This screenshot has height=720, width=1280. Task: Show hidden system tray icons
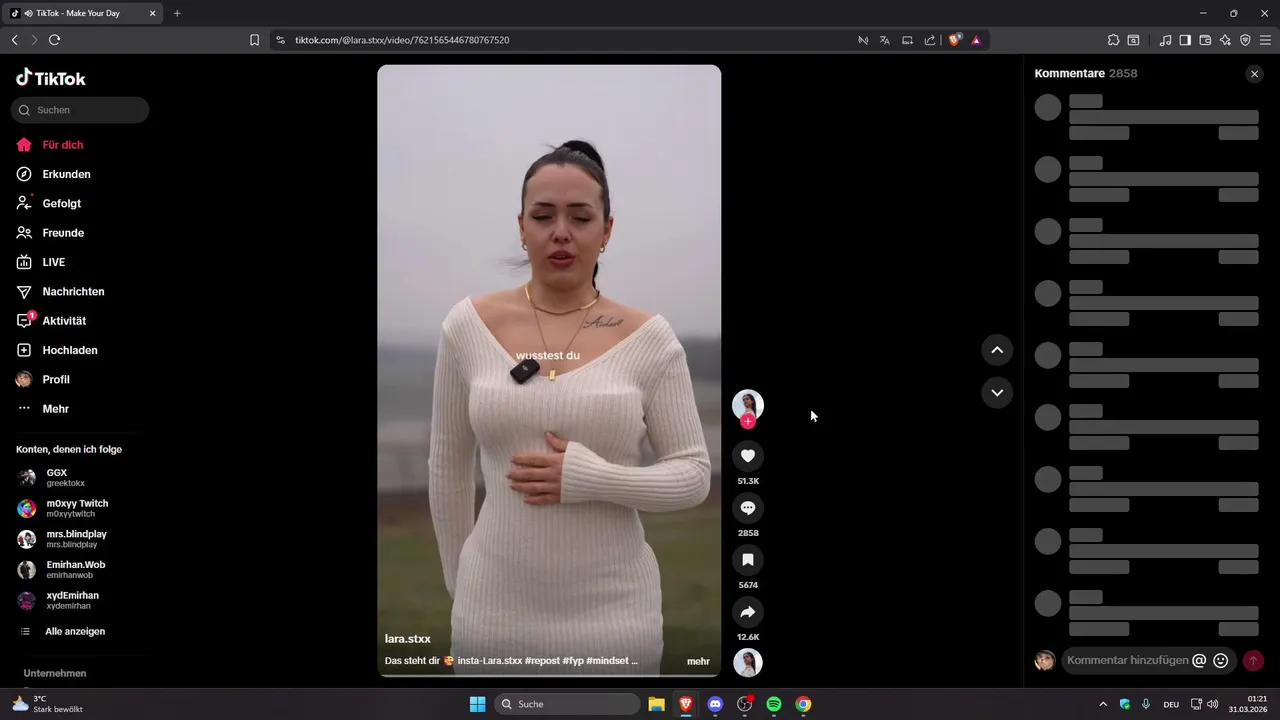pos(1103,704)
